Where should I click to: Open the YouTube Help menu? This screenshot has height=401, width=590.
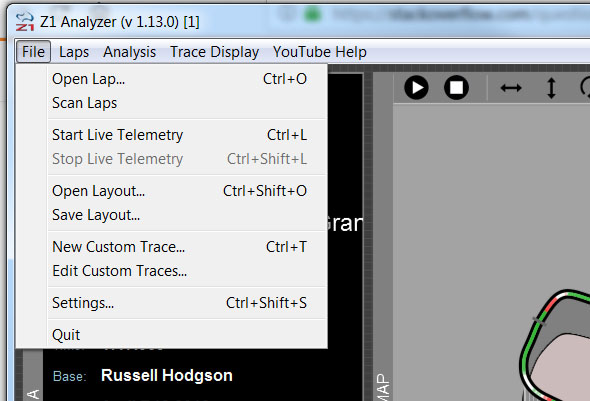coord(320,52)
